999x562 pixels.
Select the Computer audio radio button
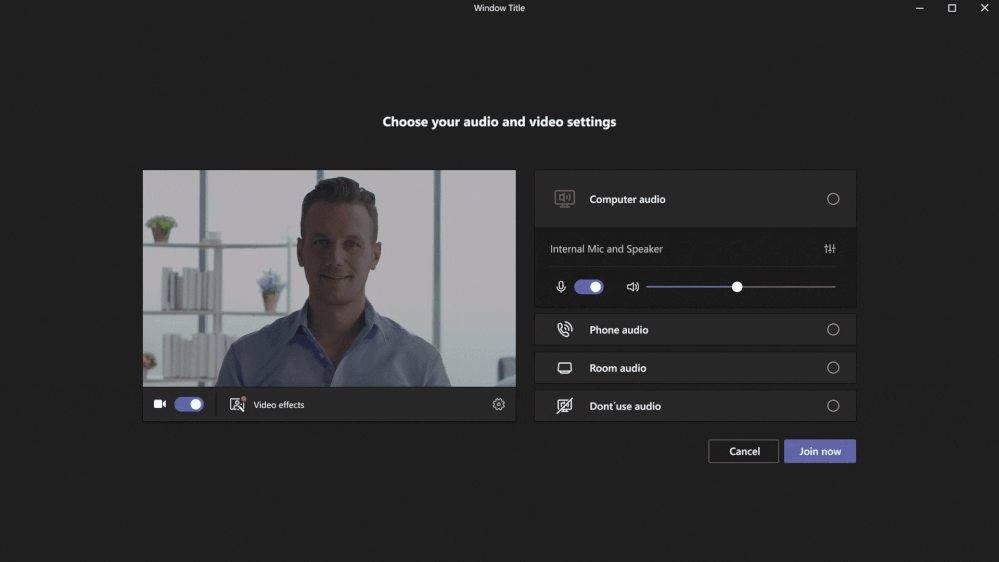coord(833,199)
